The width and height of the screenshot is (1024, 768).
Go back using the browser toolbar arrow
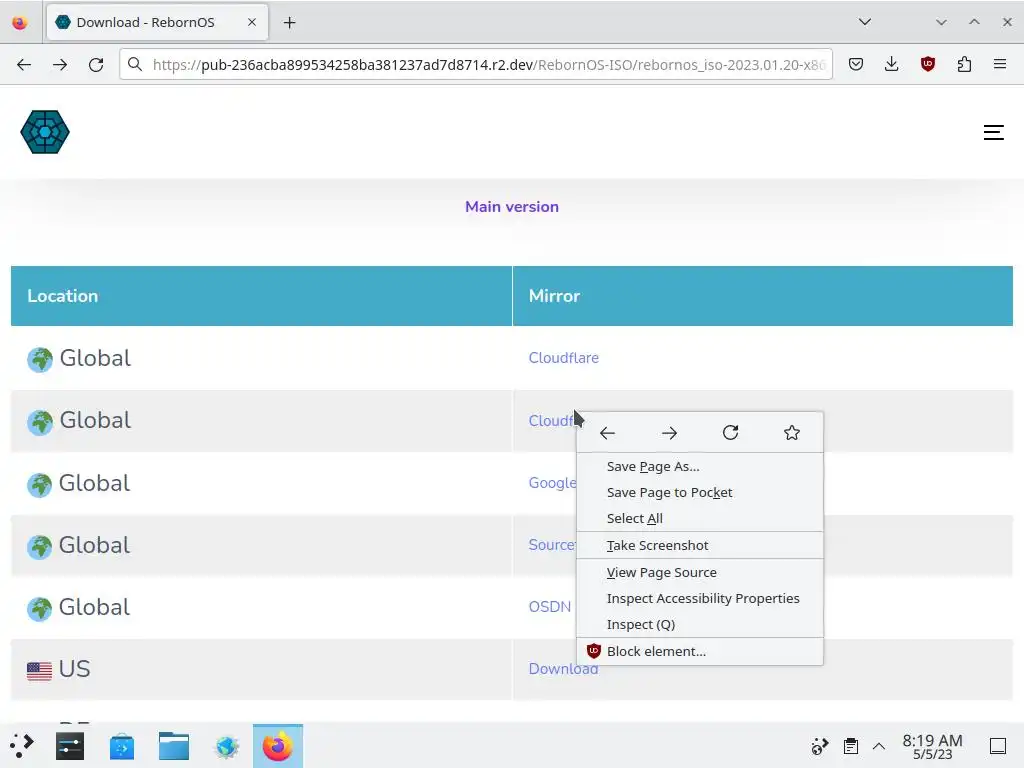tap(24, 65)
